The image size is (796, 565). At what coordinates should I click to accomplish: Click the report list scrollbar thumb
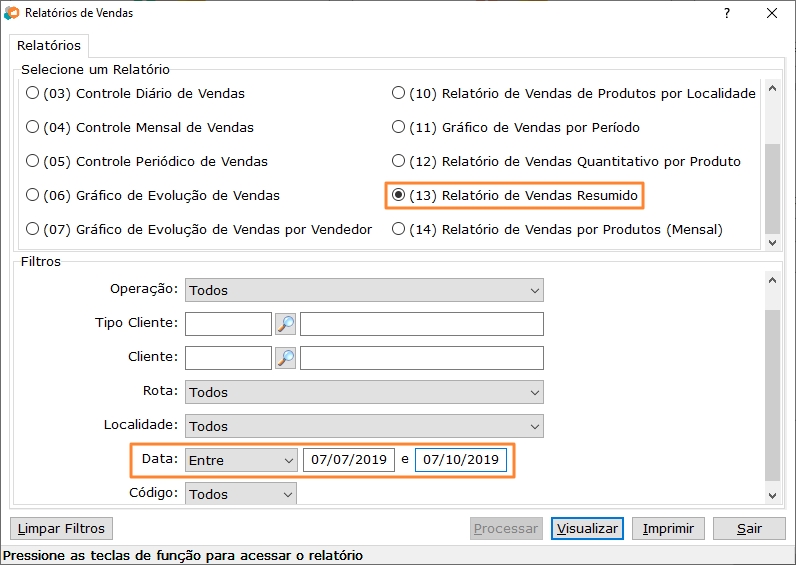point(773,189)
